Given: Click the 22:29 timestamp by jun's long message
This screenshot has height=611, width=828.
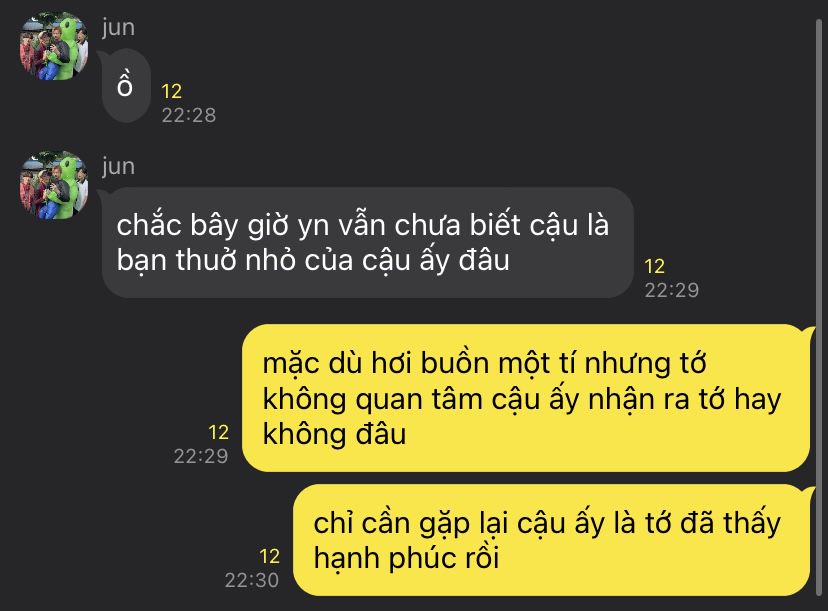Looking at the screenshot, I should point(672,290).
